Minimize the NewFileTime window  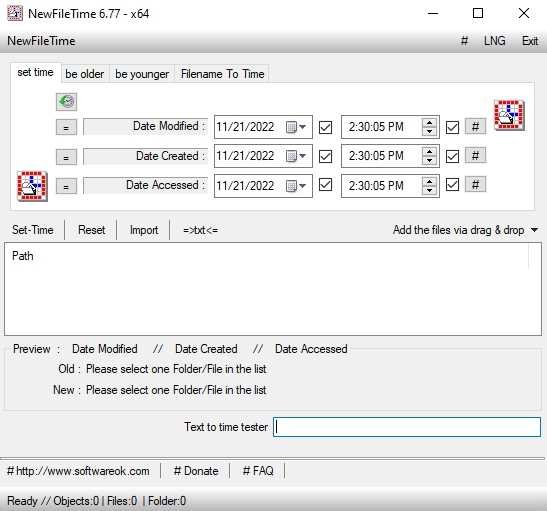coord(433,14)
